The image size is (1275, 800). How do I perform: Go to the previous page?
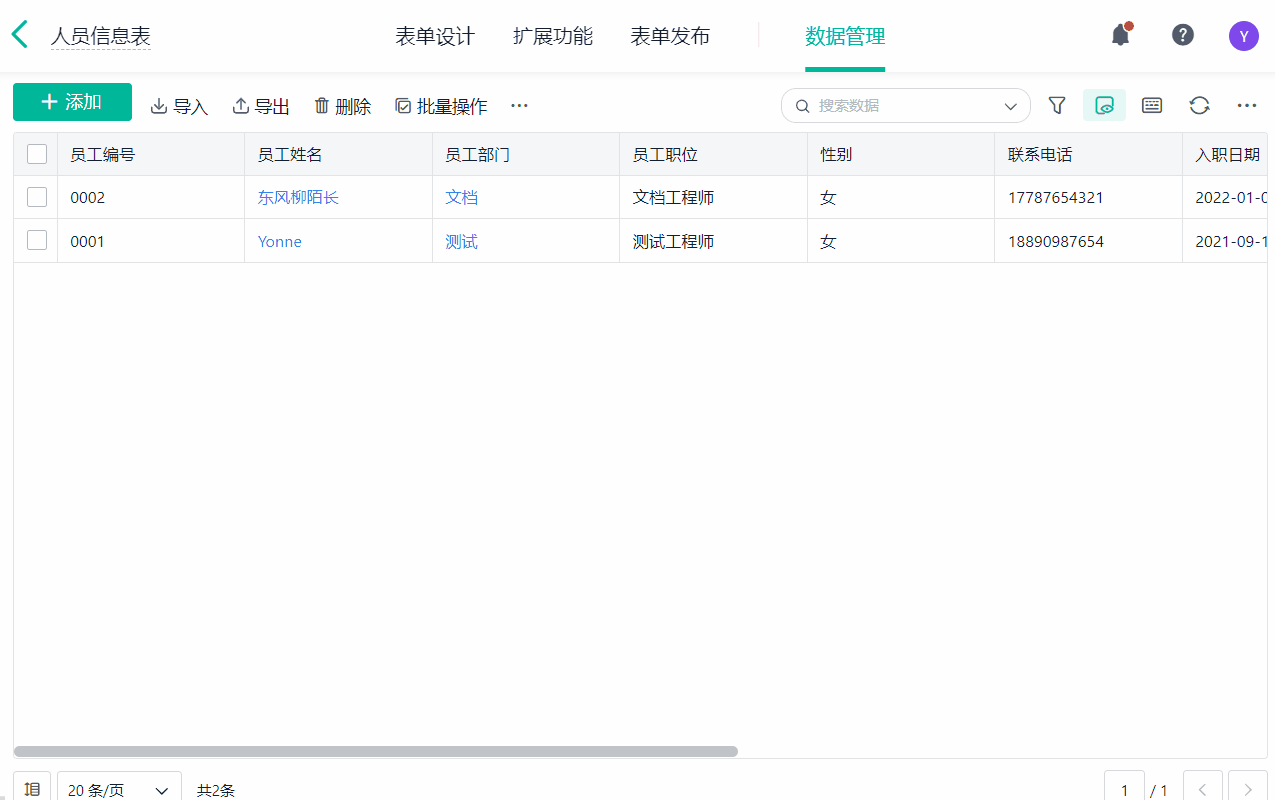coord(1203,789)
